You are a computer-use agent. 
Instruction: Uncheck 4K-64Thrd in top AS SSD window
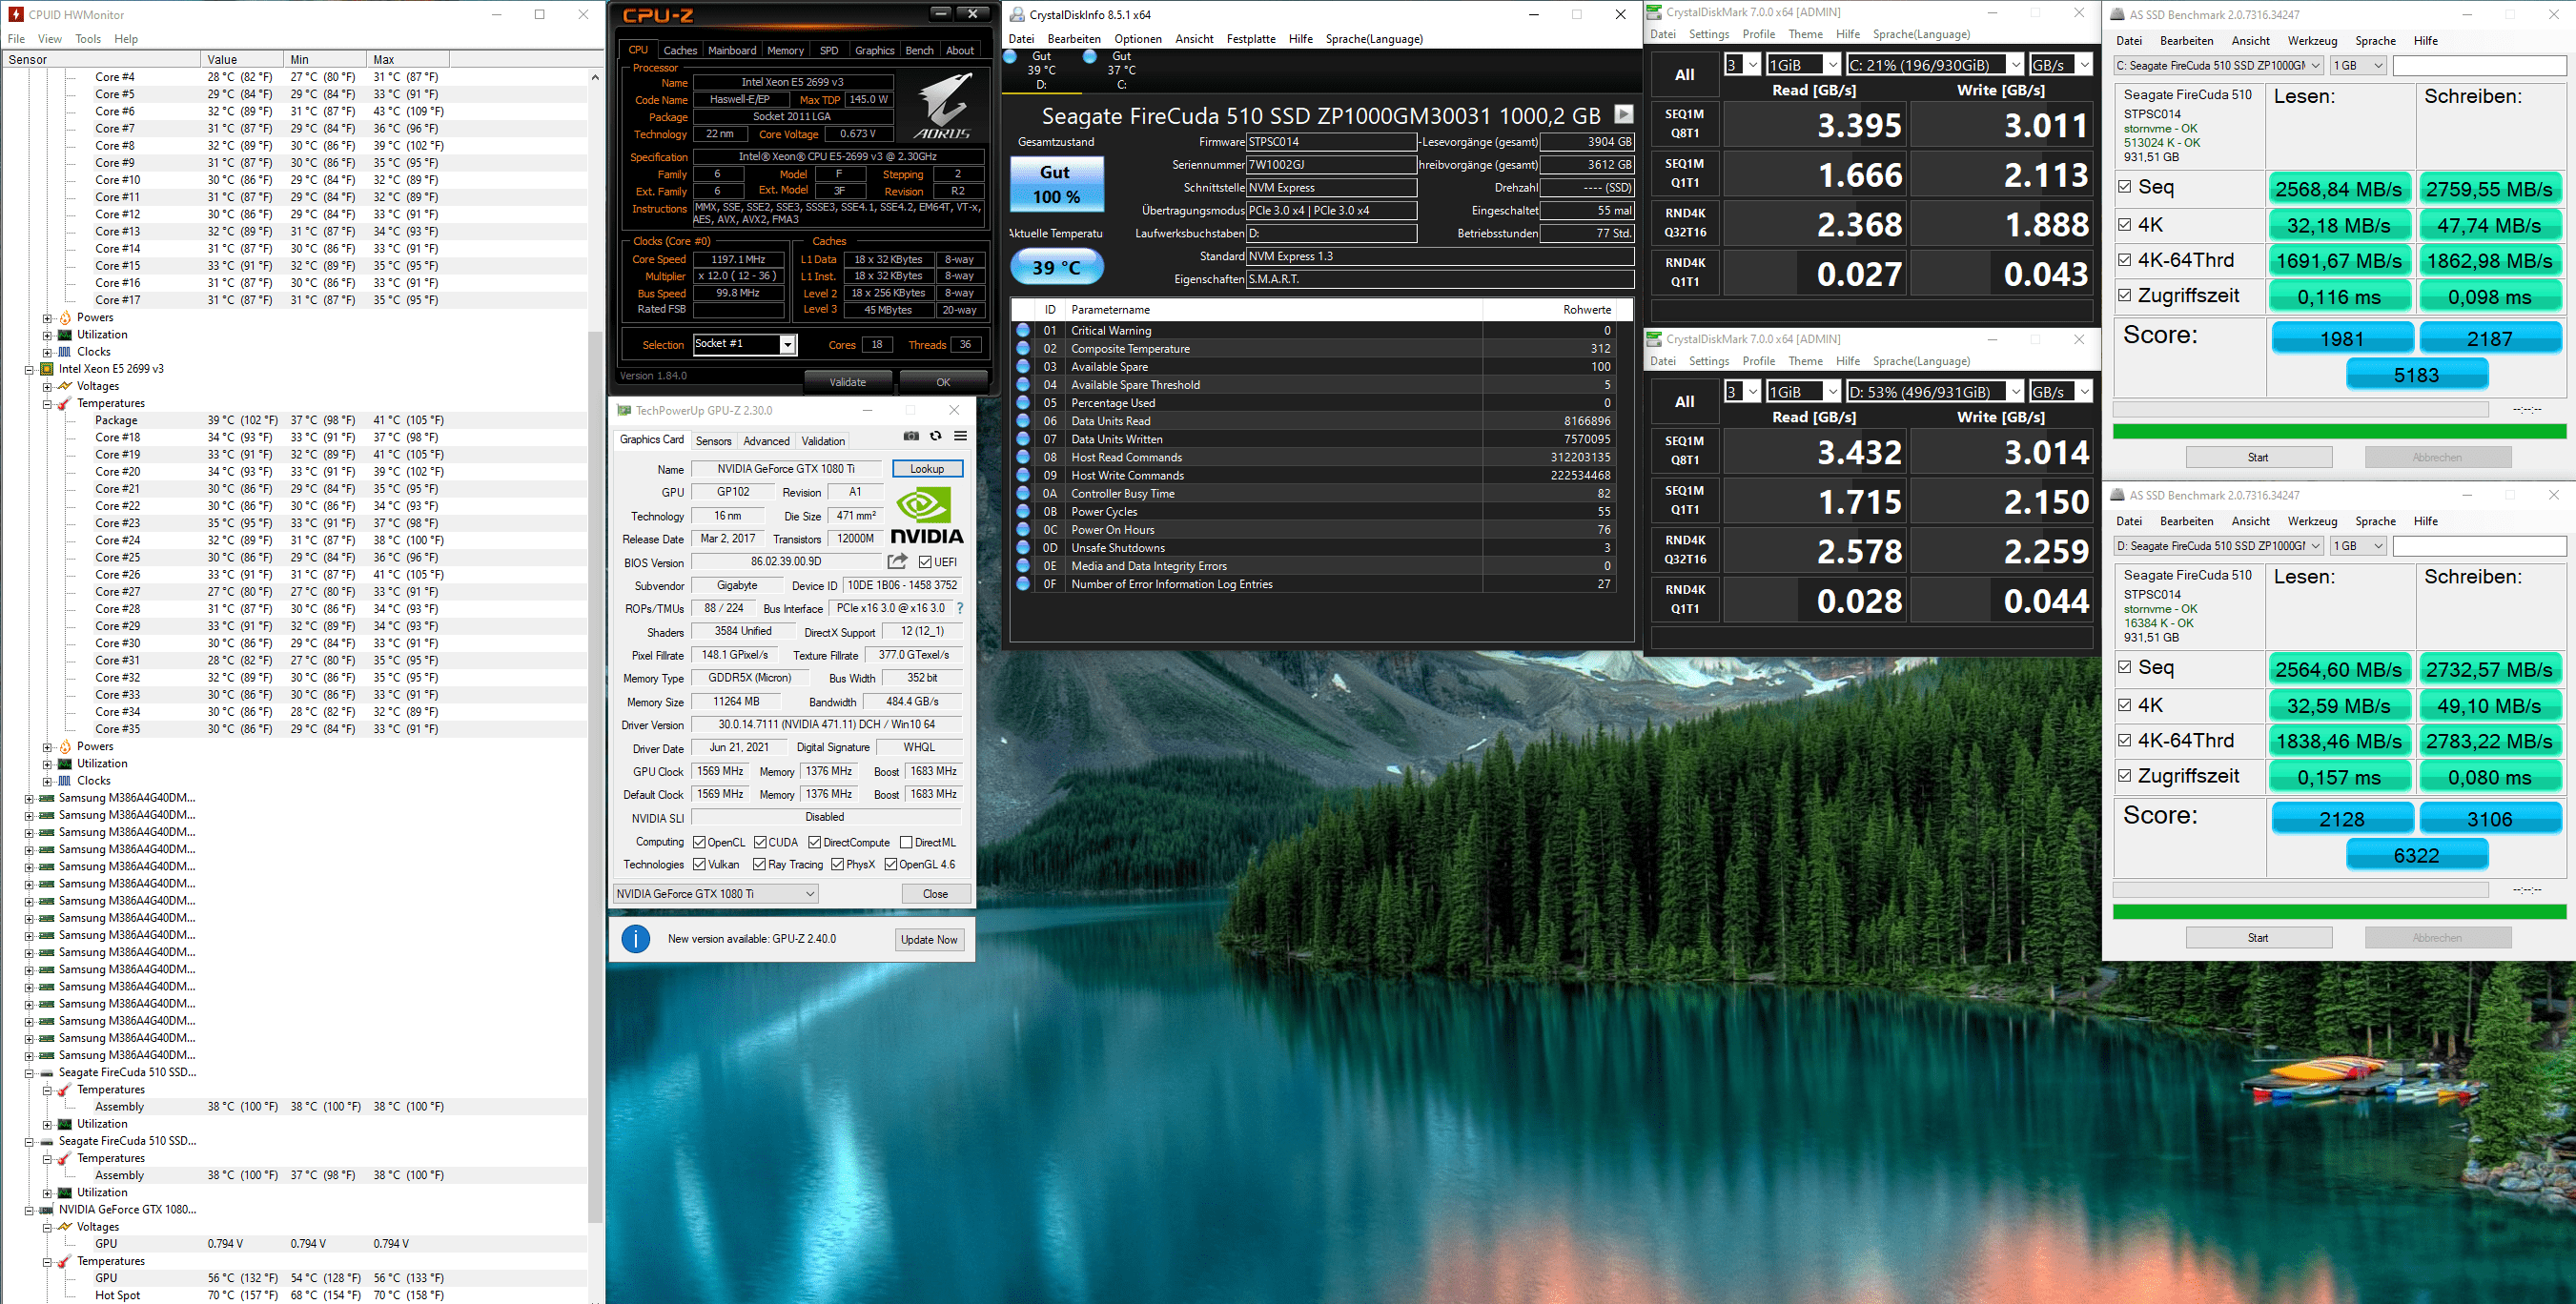click(2124, 260)
